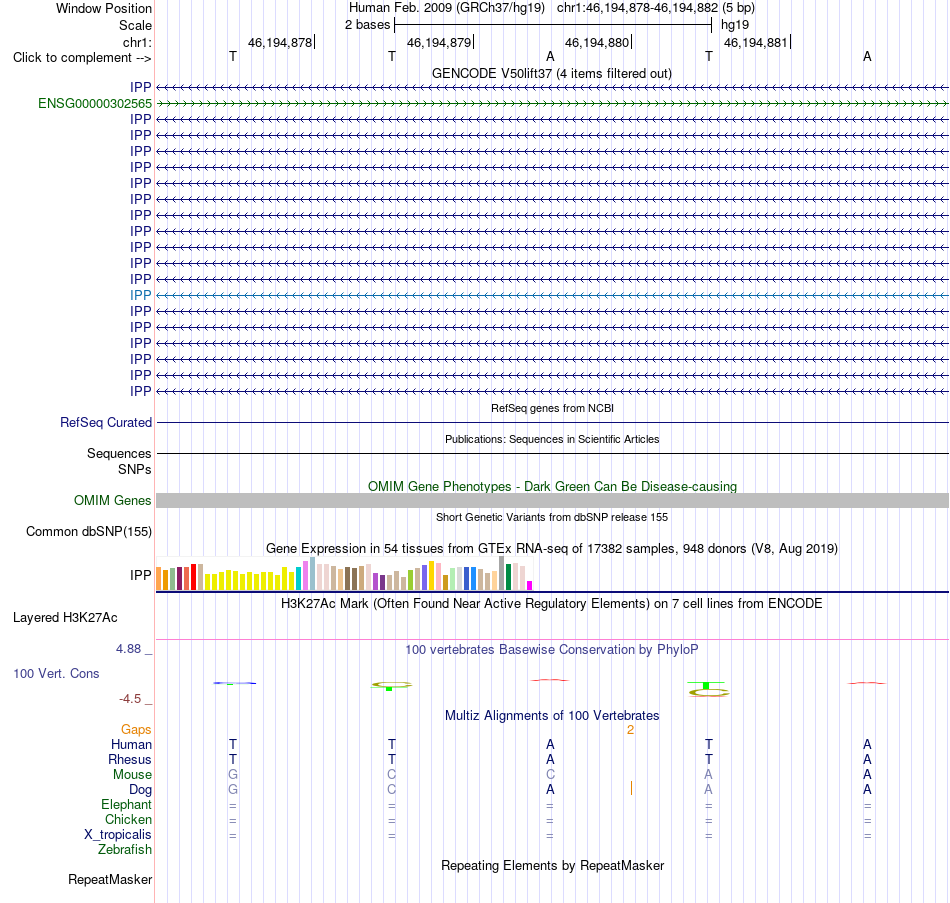This screenshot has width=950, height=903.
Task: Click '100 vertebrates Basewise Conservation by PhyloP' title
Action: [552, 650]
